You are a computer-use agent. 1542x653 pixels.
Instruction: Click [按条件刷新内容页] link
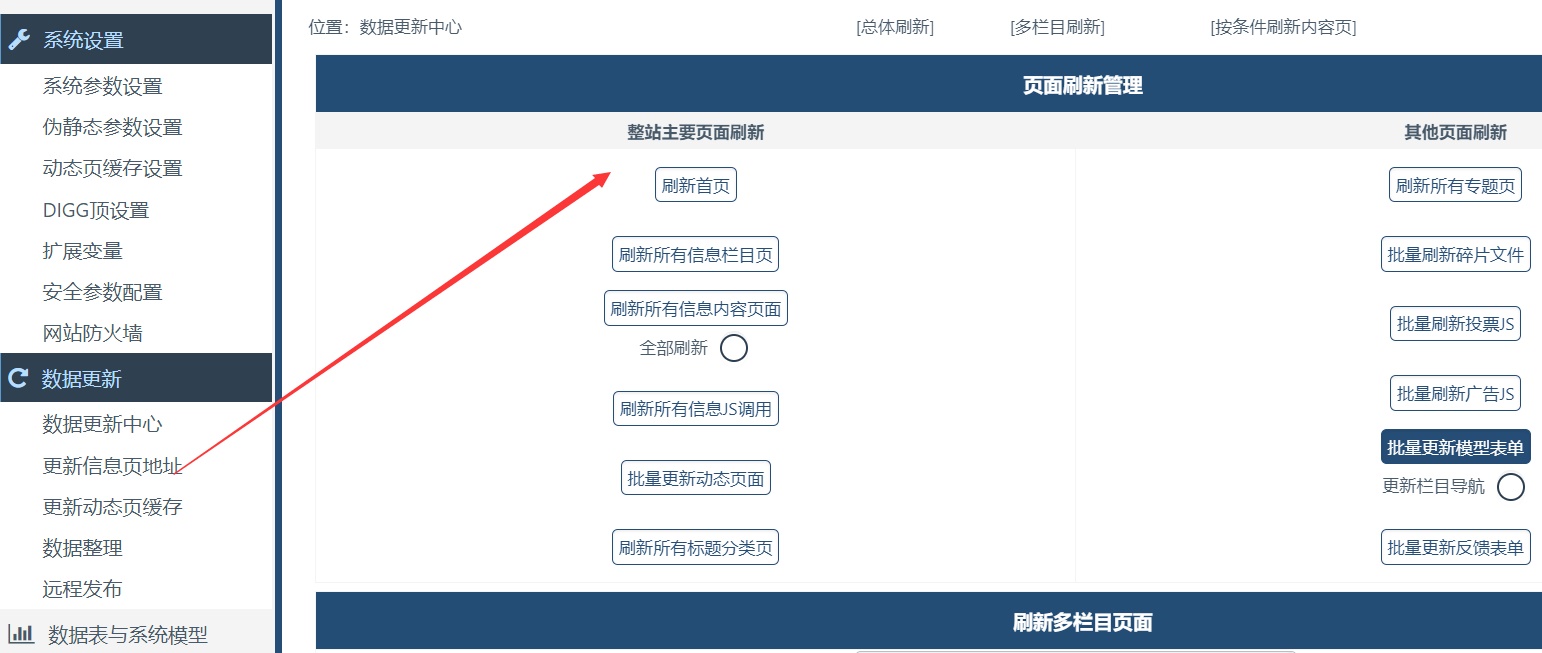coord(1283,28)
